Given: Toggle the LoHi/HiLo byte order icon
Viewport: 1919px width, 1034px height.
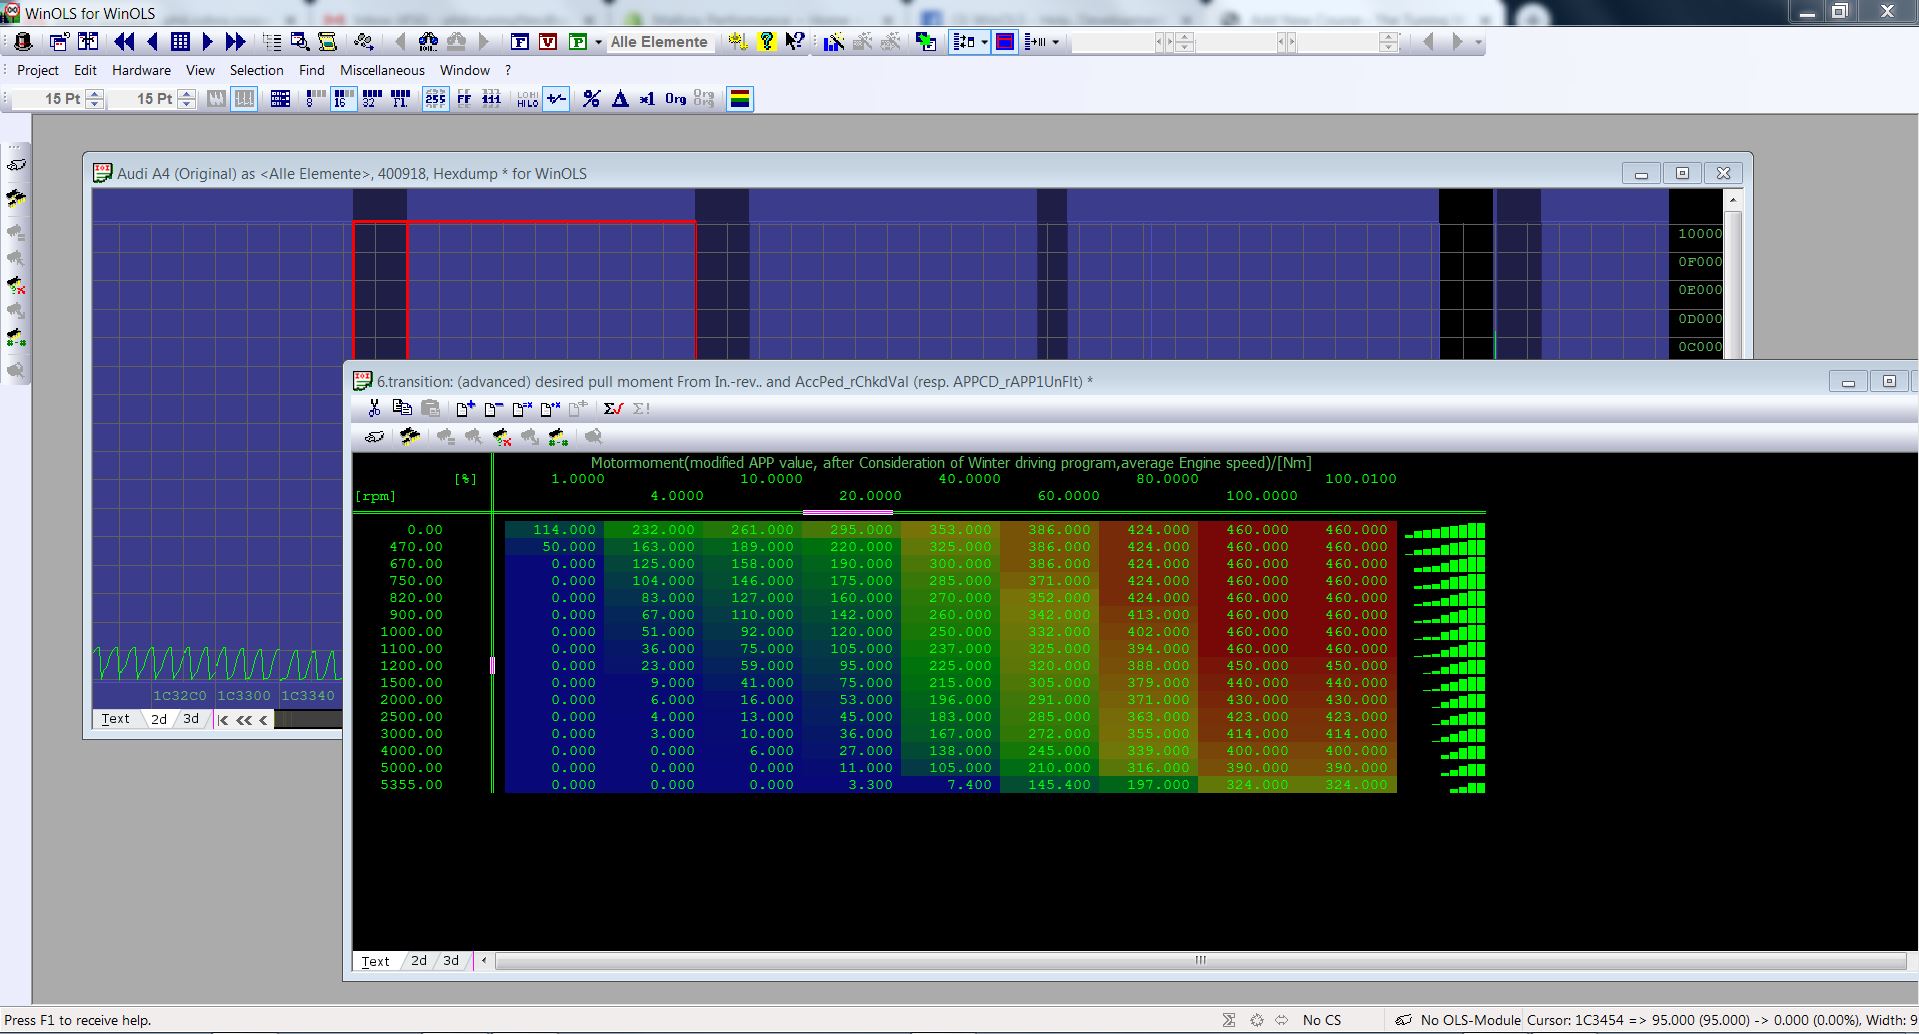Looking at the screenshot, I should (527, 99).
